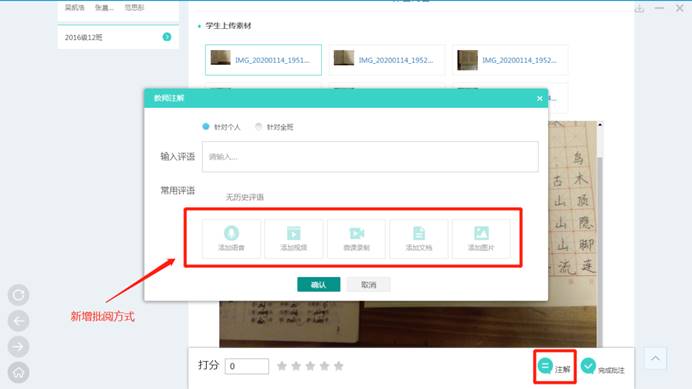Viewport: 692px width, 389px height.
Task: Click the back arrow icon in sidebar
Action: pos(19,321)
